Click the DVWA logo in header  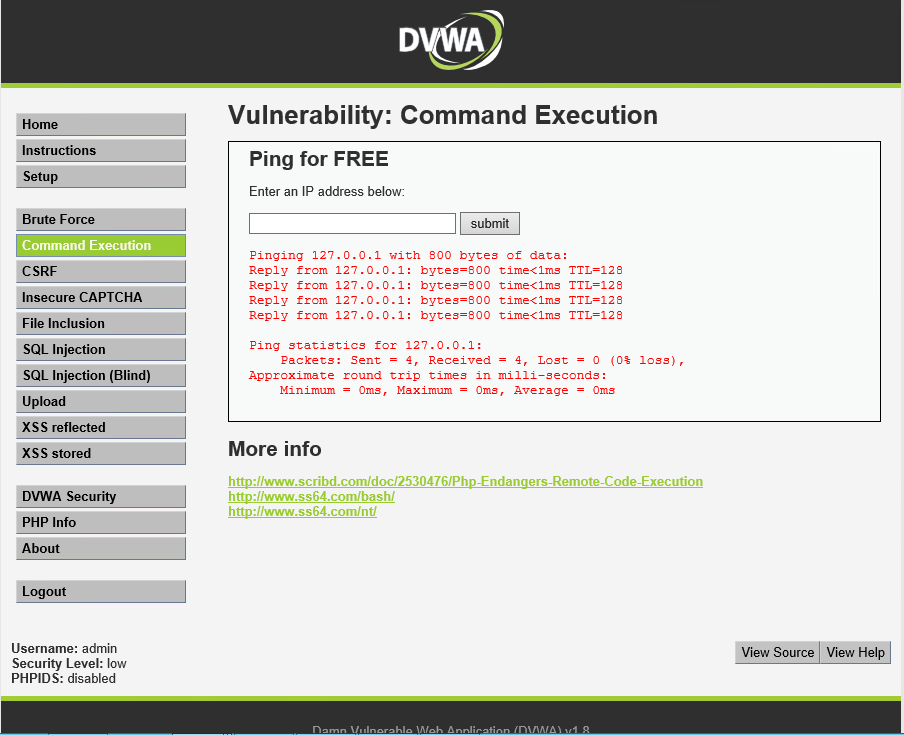pos(451,40)
